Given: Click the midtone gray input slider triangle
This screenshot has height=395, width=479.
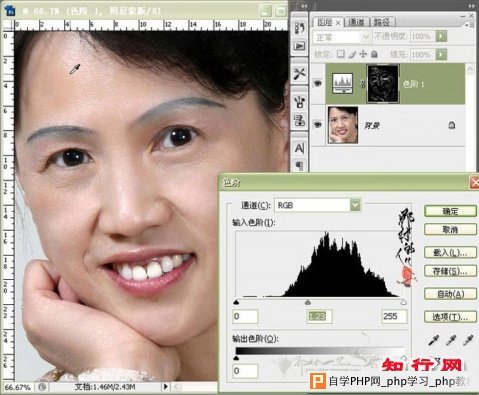Looking at the screenshot, I should tap(308, 302).
